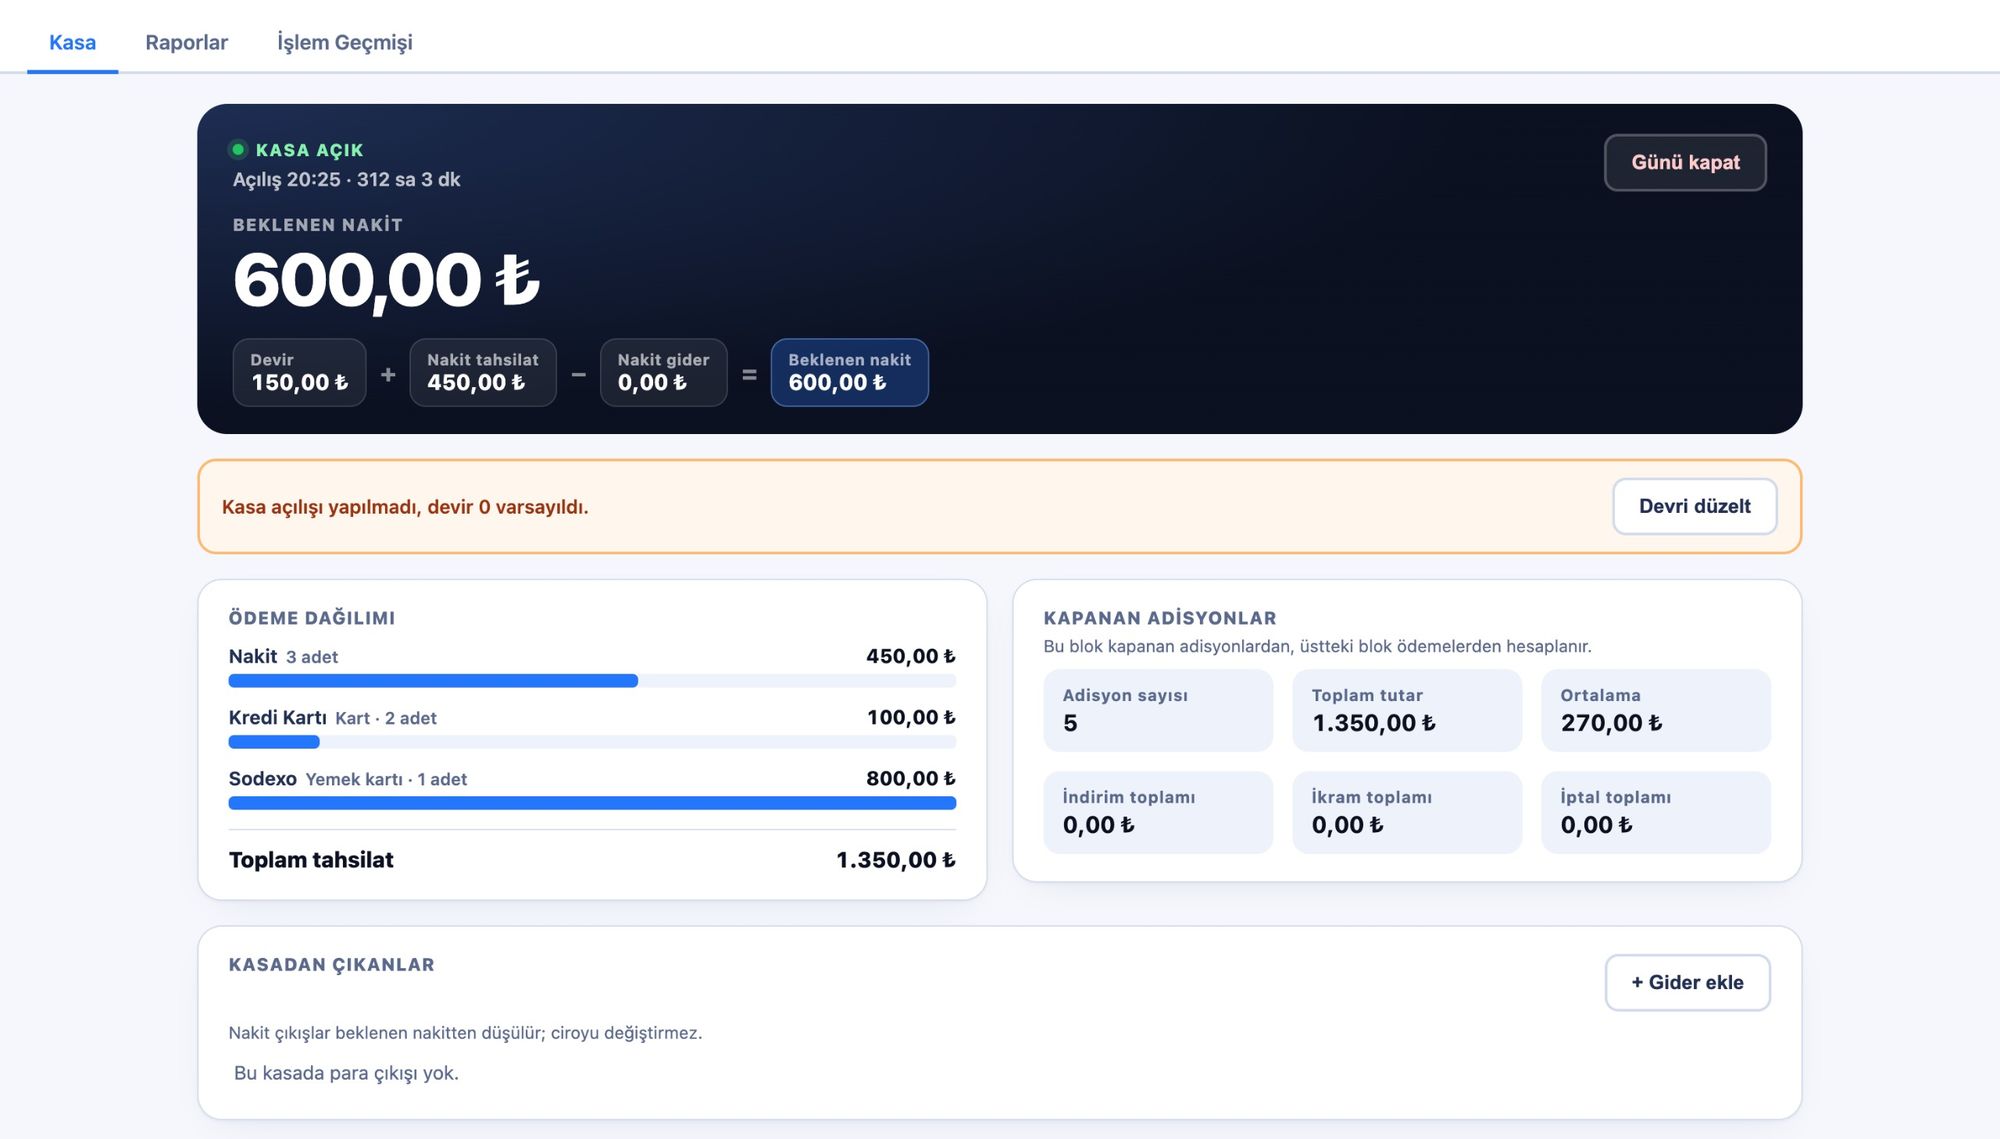Click the 'Toplam tahsilat' label

[x=311, y=860]
